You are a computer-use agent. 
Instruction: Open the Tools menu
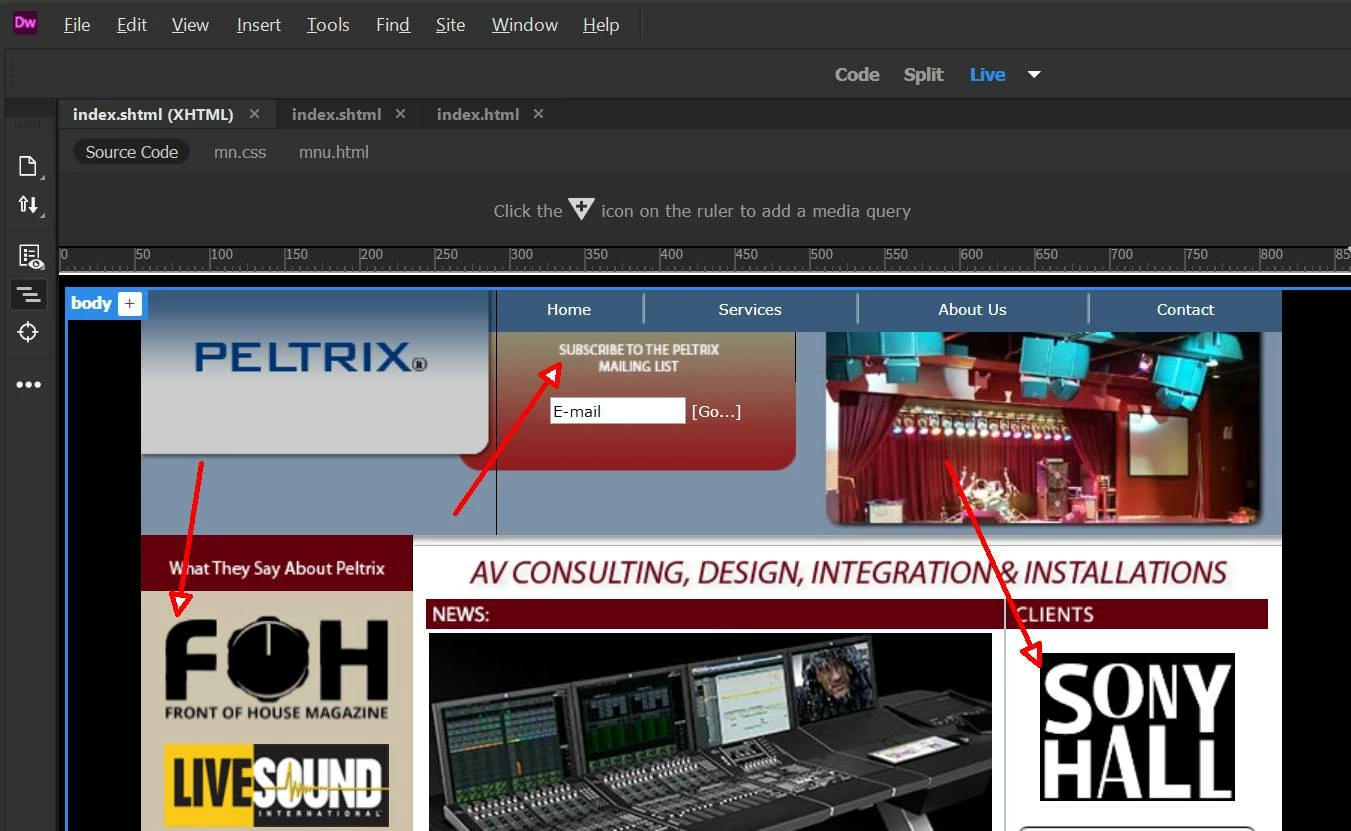tap(328, 25)
